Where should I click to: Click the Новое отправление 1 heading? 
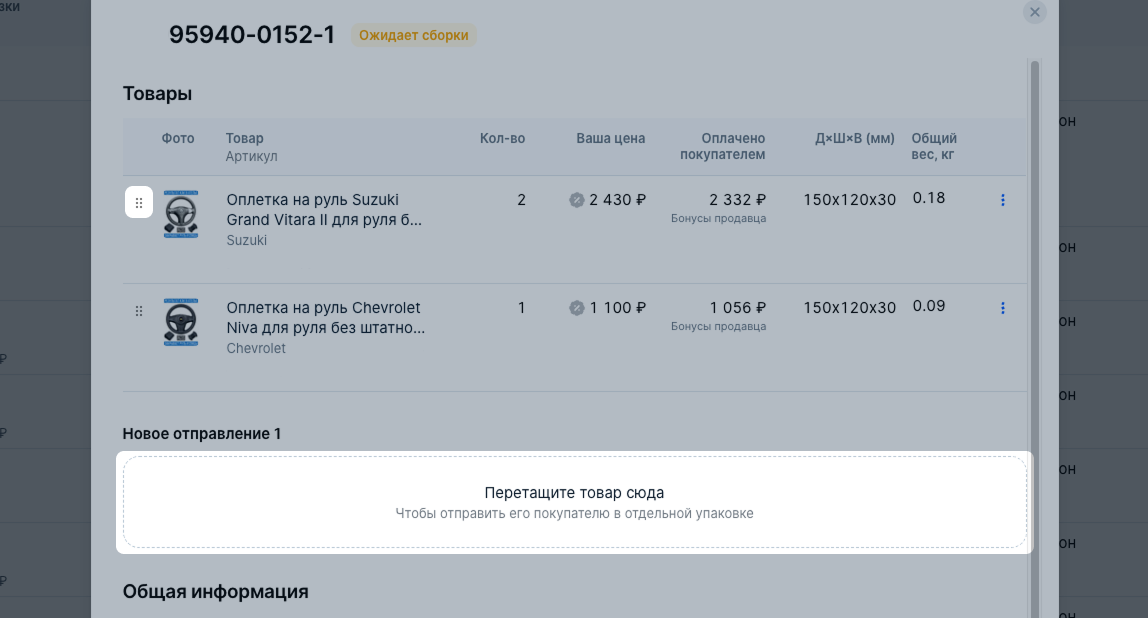point(201,433)
